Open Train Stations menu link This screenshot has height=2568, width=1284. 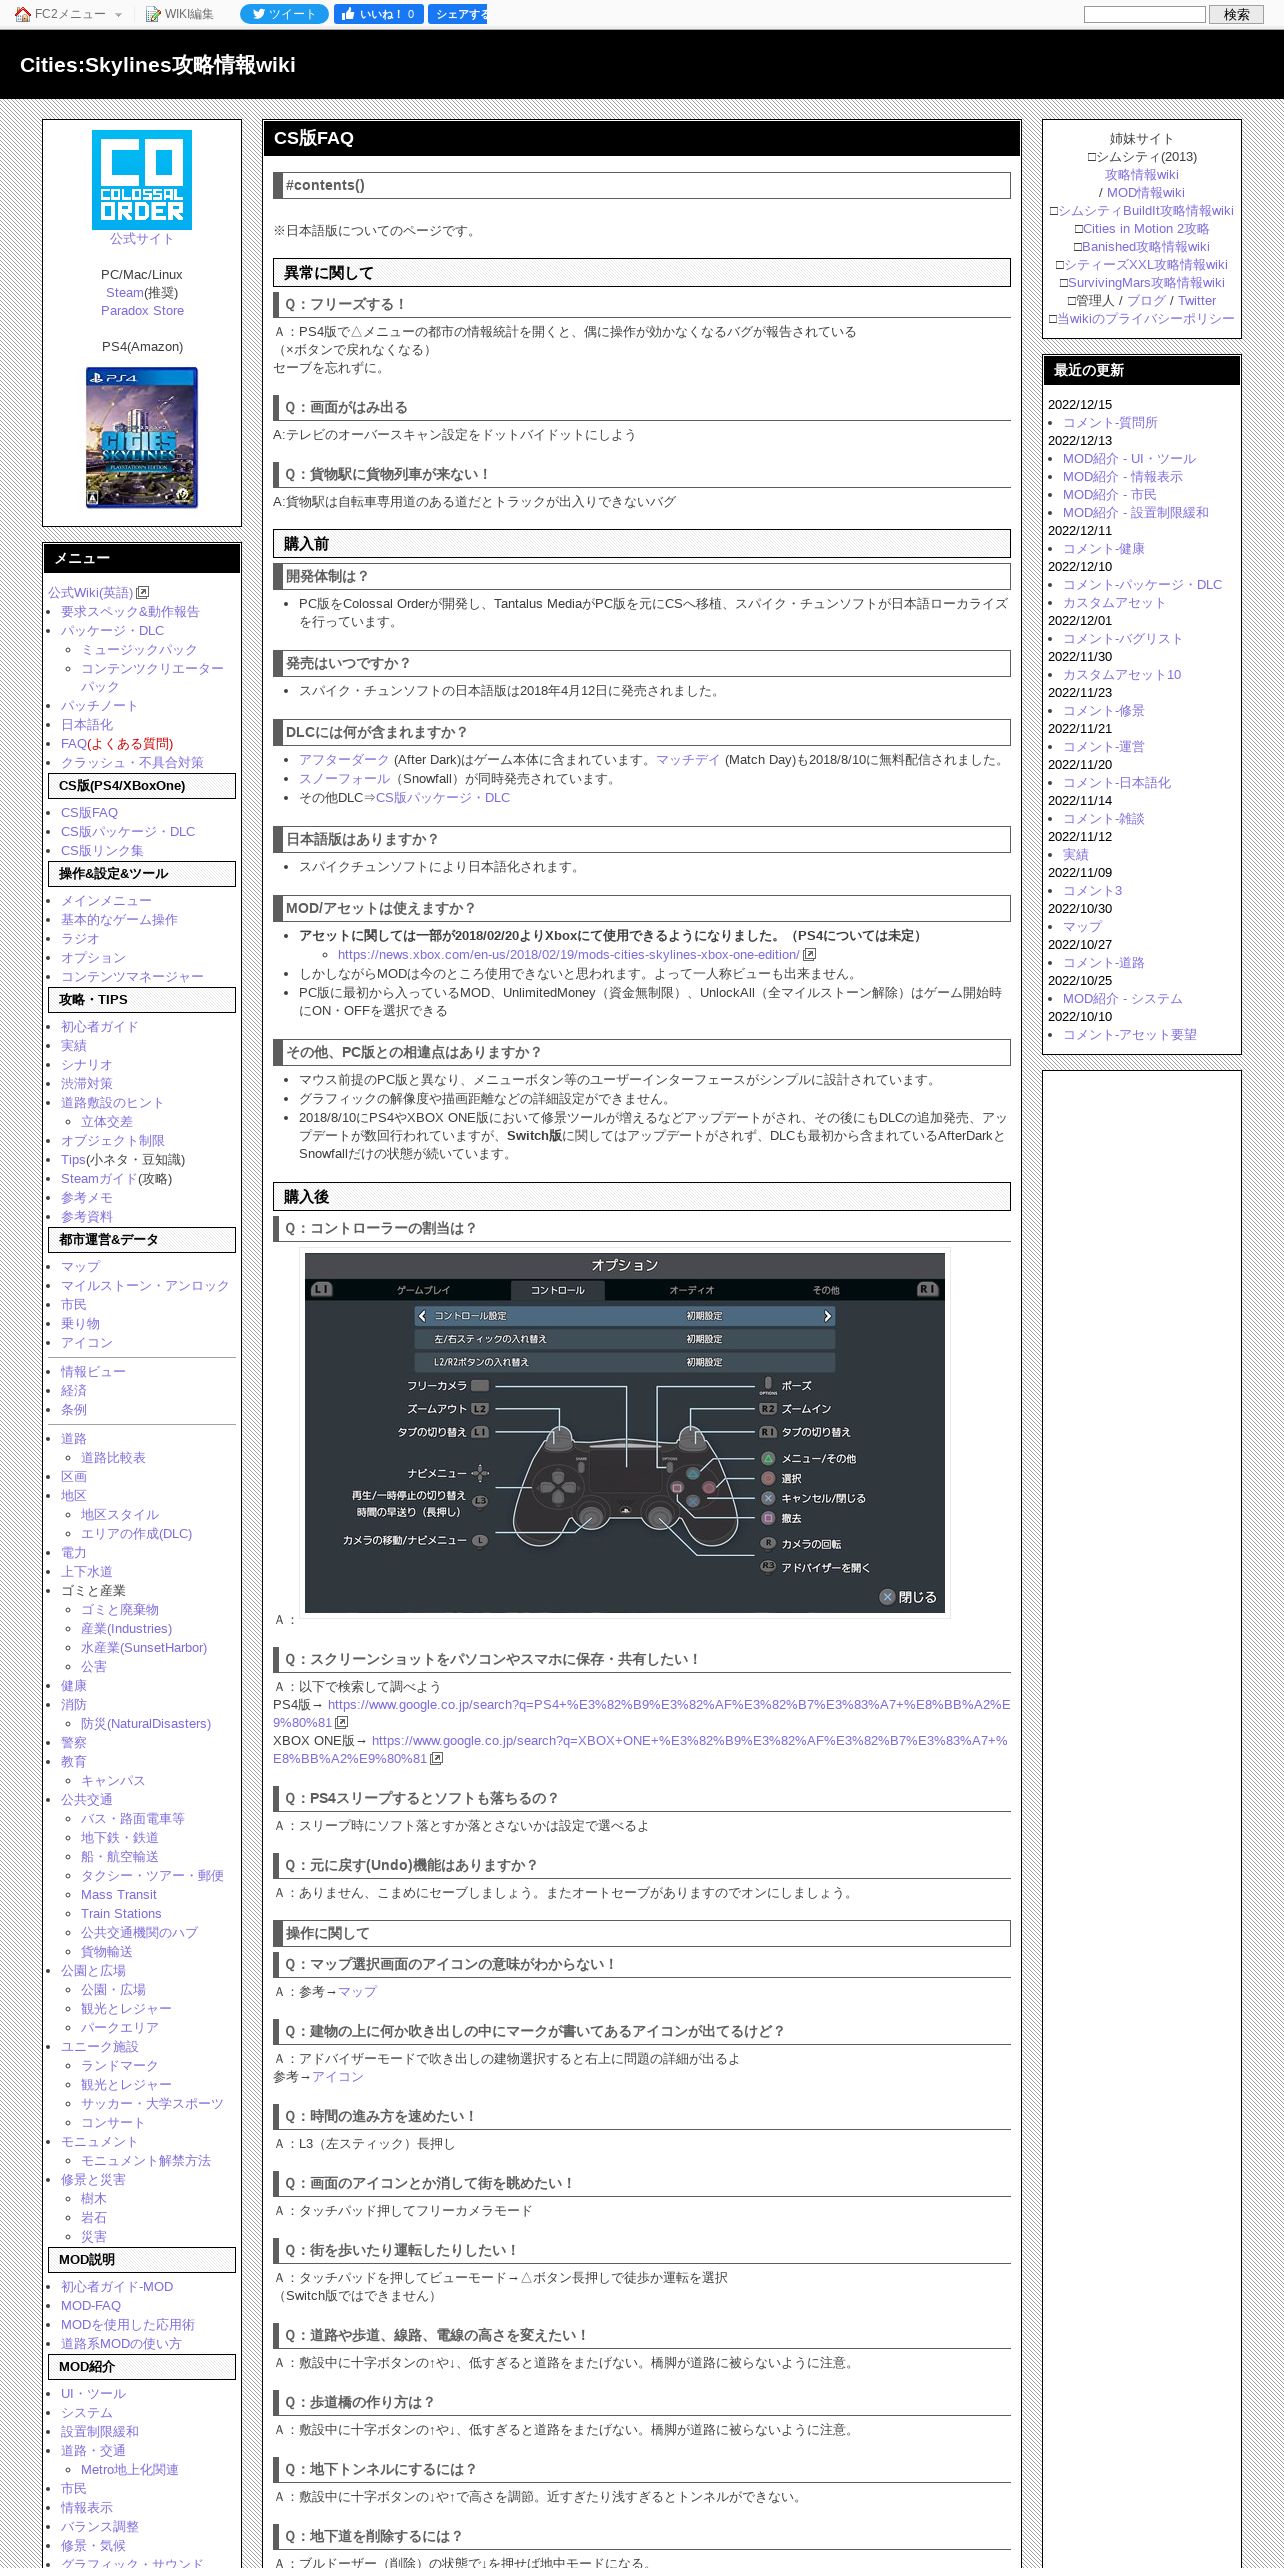click(x=121, y=1913)
